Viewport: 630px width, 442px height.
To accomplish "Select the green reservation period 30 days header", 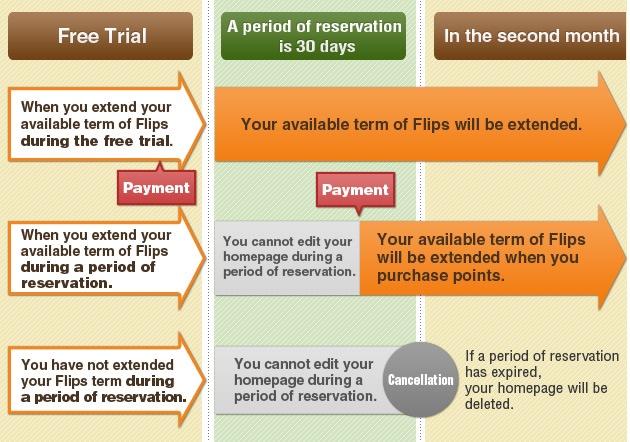I will [313, 36].
